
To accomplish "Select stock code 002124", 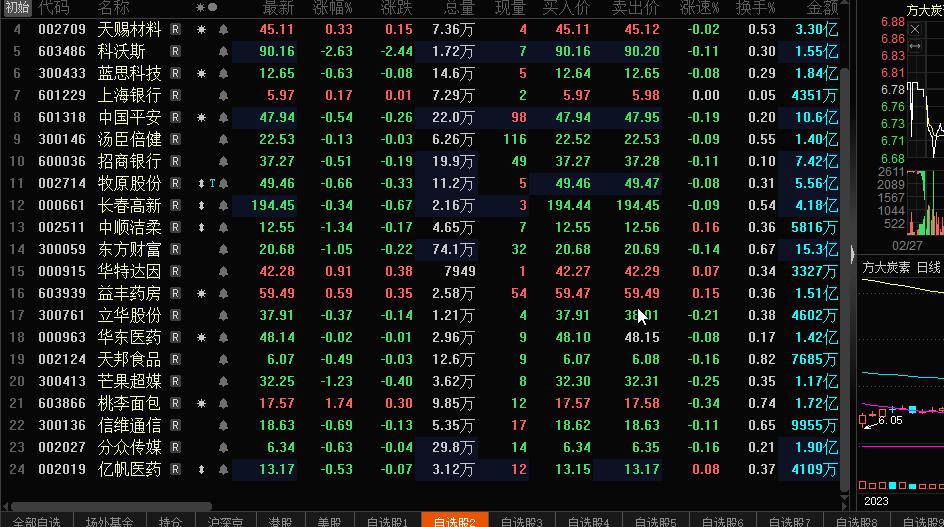I will click(x=62, y=360).
